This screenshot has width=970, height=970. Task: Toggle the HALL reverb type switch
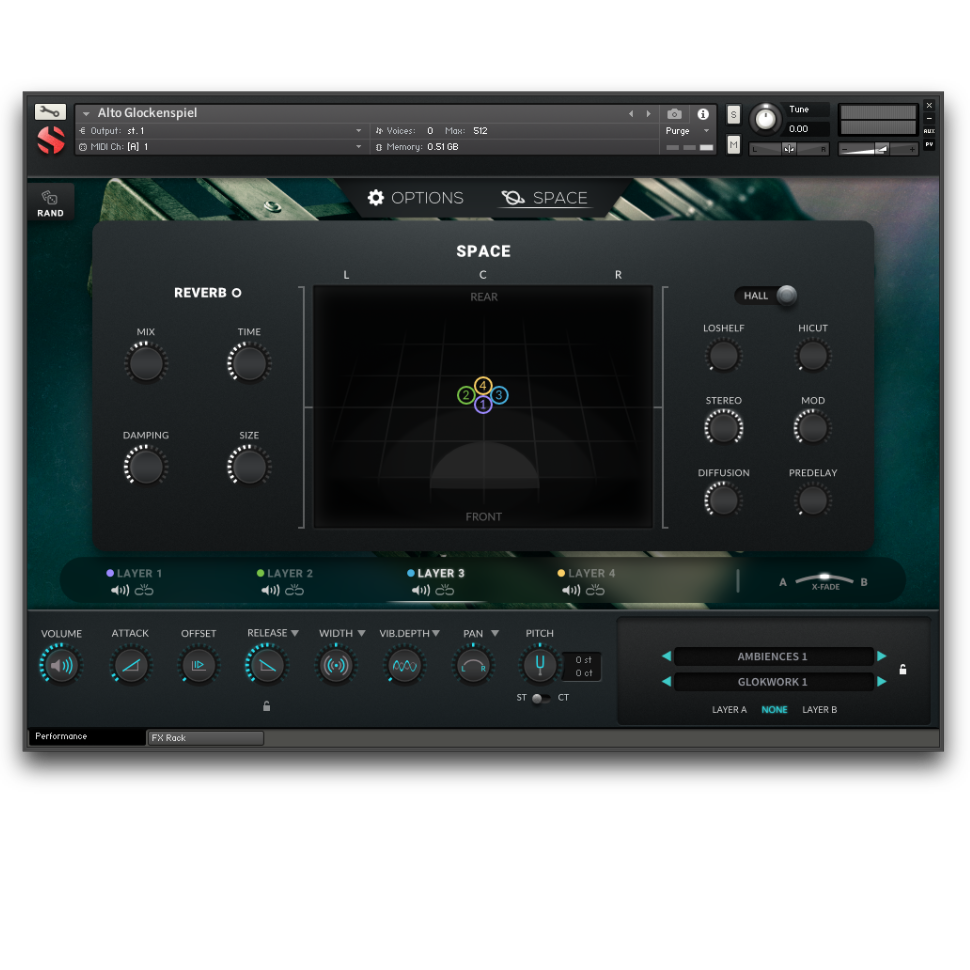767,295
